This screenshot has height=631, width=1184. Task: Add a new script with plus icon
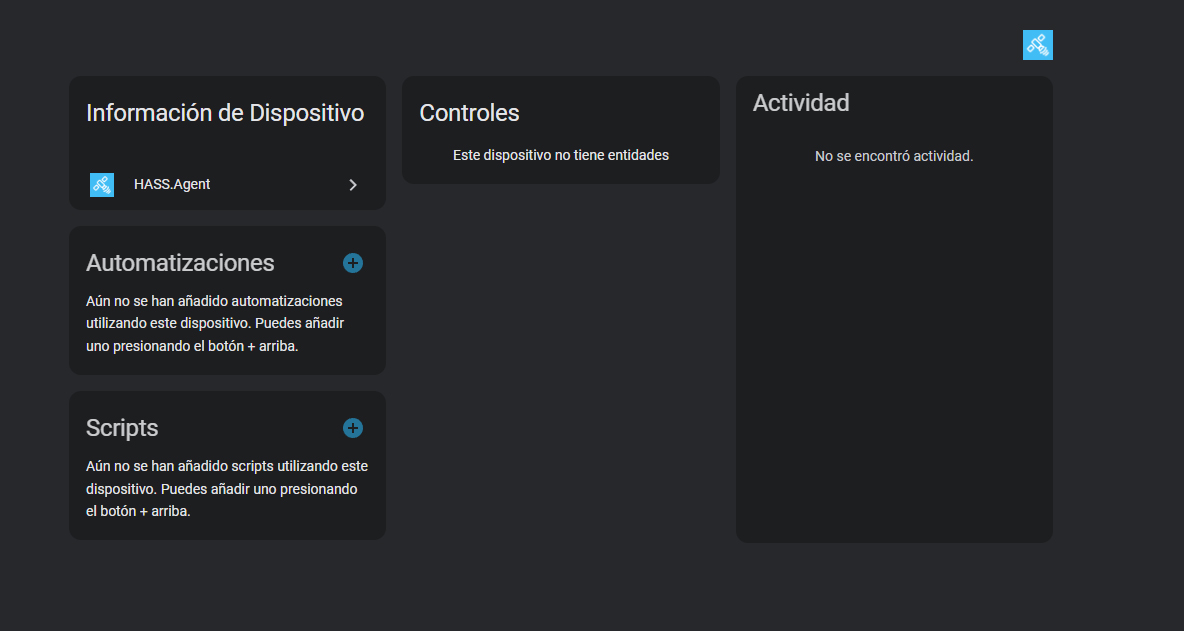pos(353,428)
